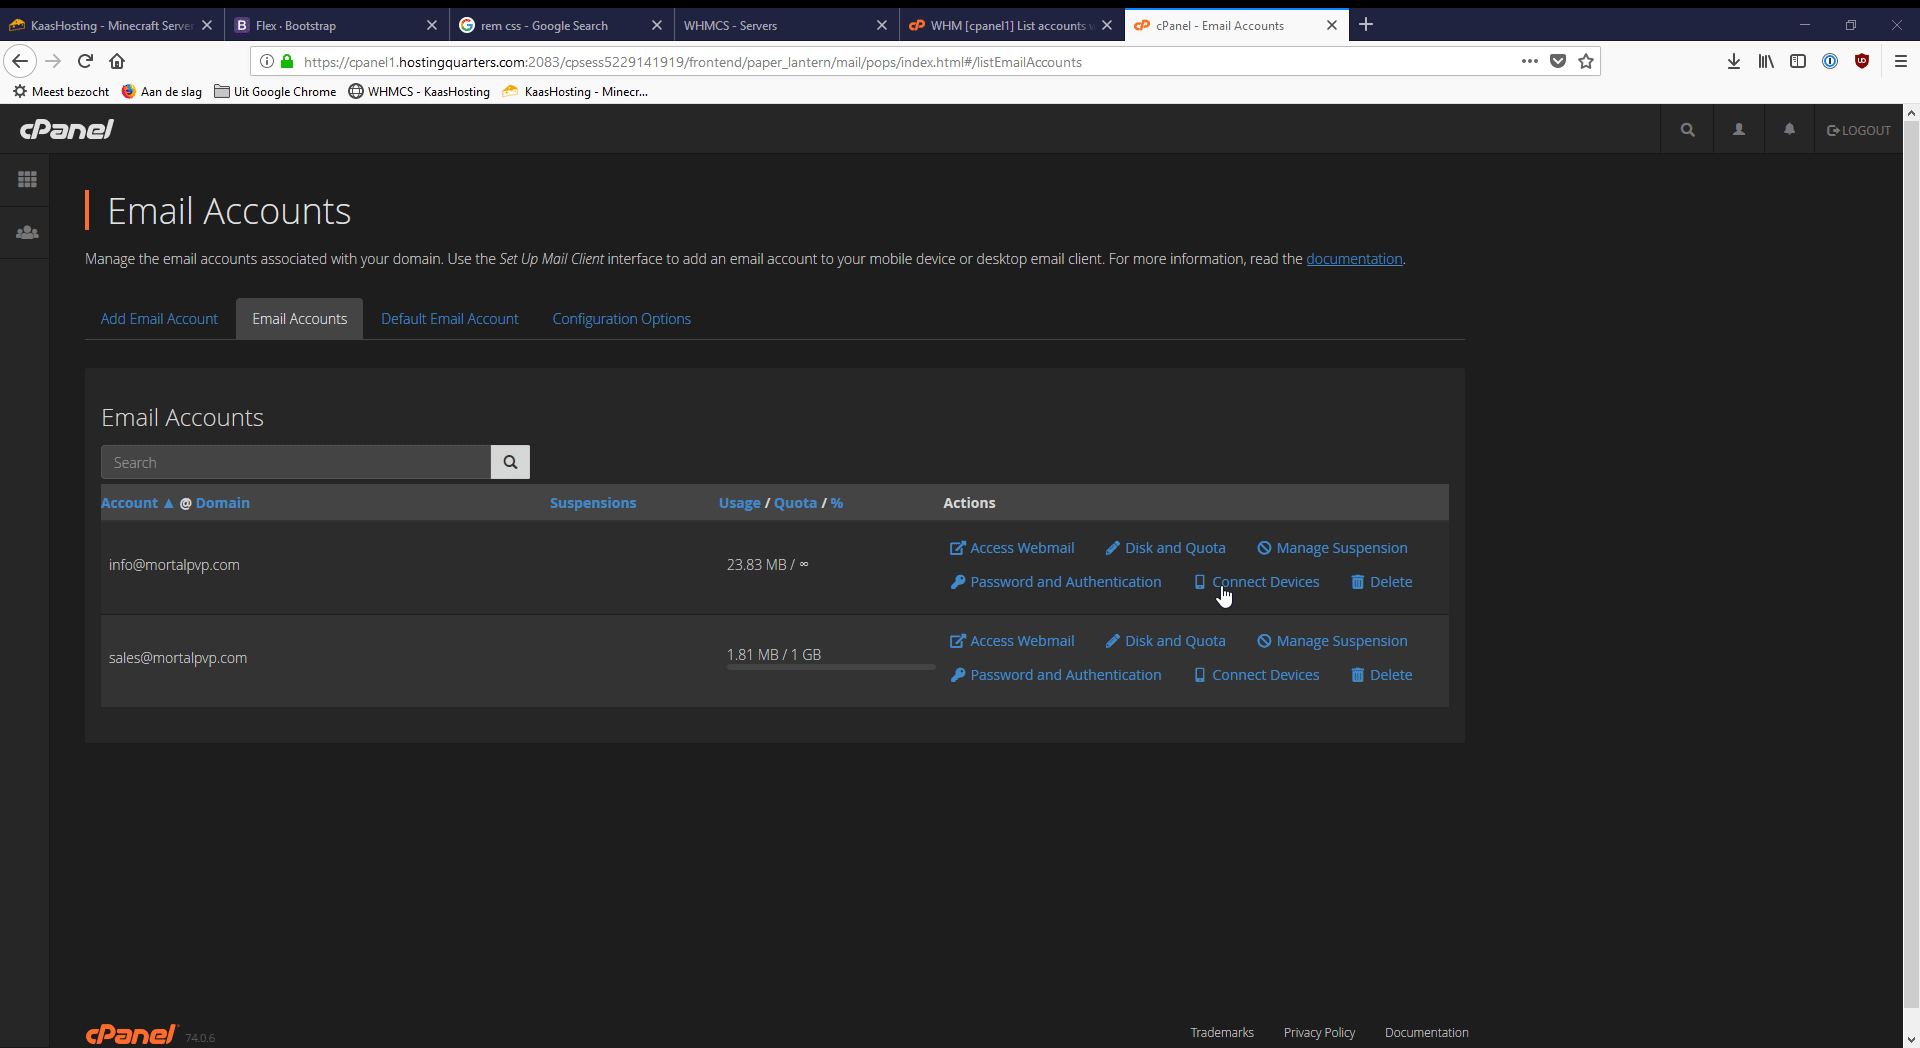The height and width of the screenshot is (1048, 1920).
Task: Open the cPanel header search icon
Action: coord(1688,130)
